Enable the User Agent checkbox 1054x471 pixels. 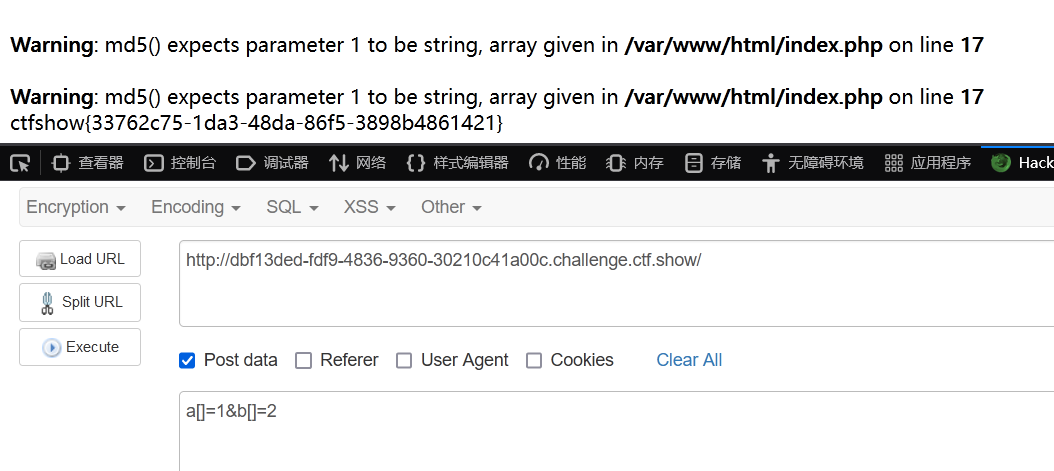(x=404, y=361)
